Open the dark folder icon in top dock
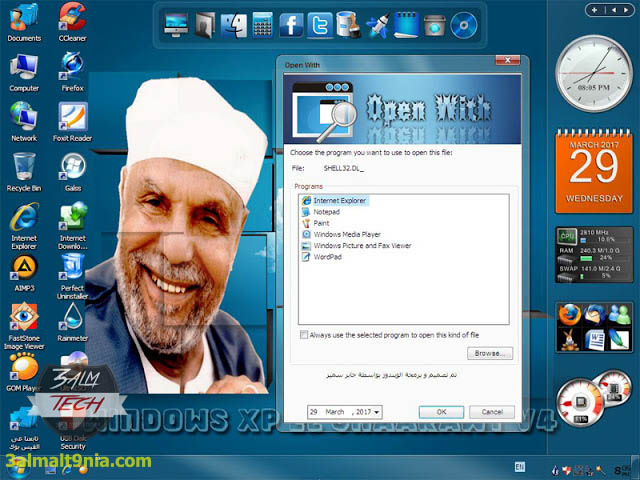Screen dimensions: 640x480 (205, 25)
